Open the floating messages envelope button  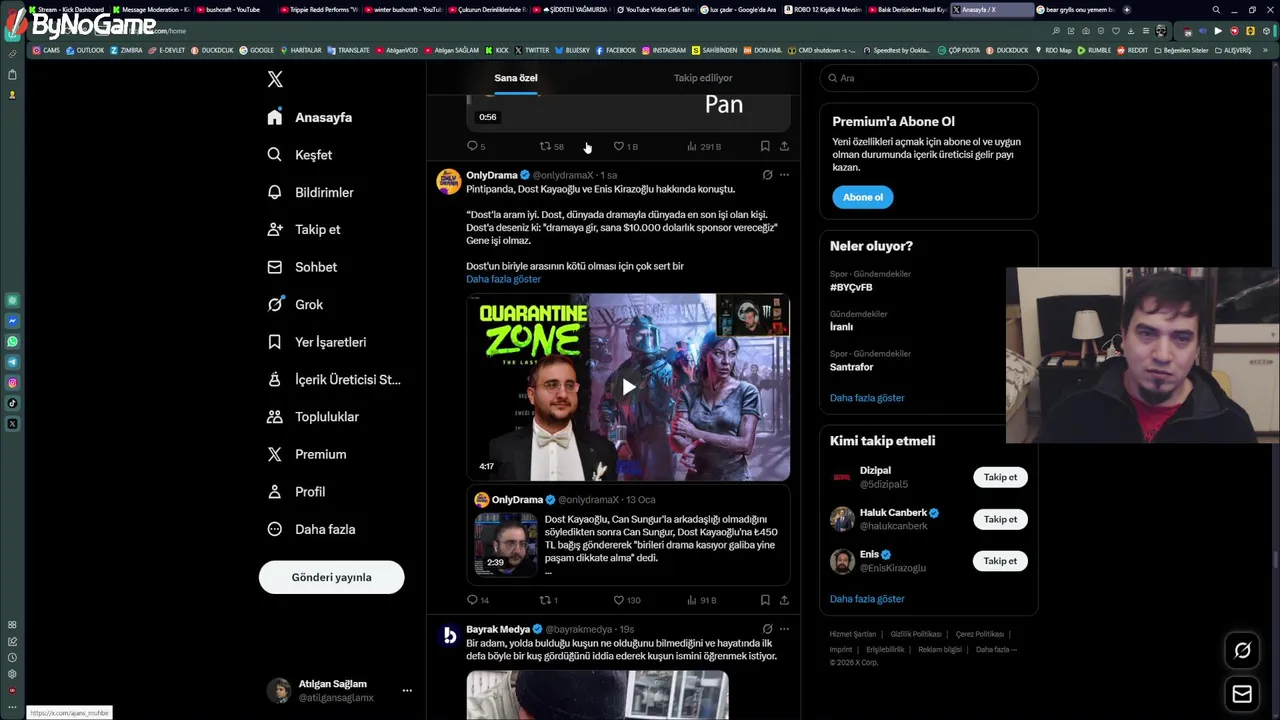click(1242, 694)
